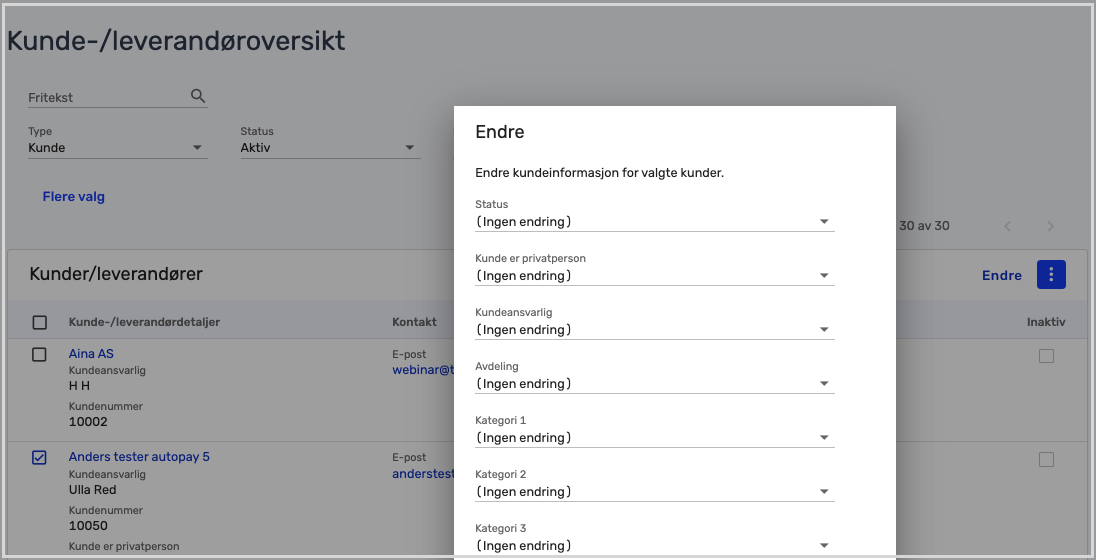This screenshot has height=560, width=1096.
Task: Open the Aina AS customer link
Action: click(x=91, y=354)
